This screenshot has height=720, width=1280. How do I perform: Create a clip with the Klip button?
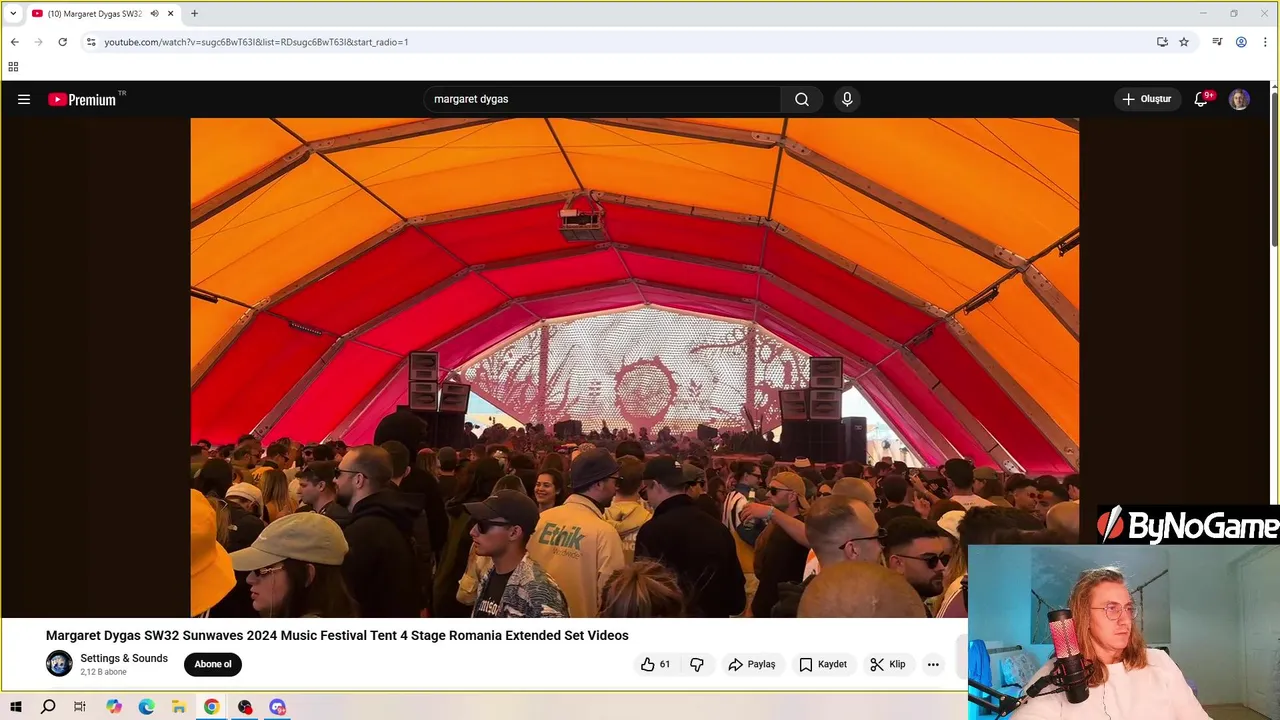tap(888, 664)
